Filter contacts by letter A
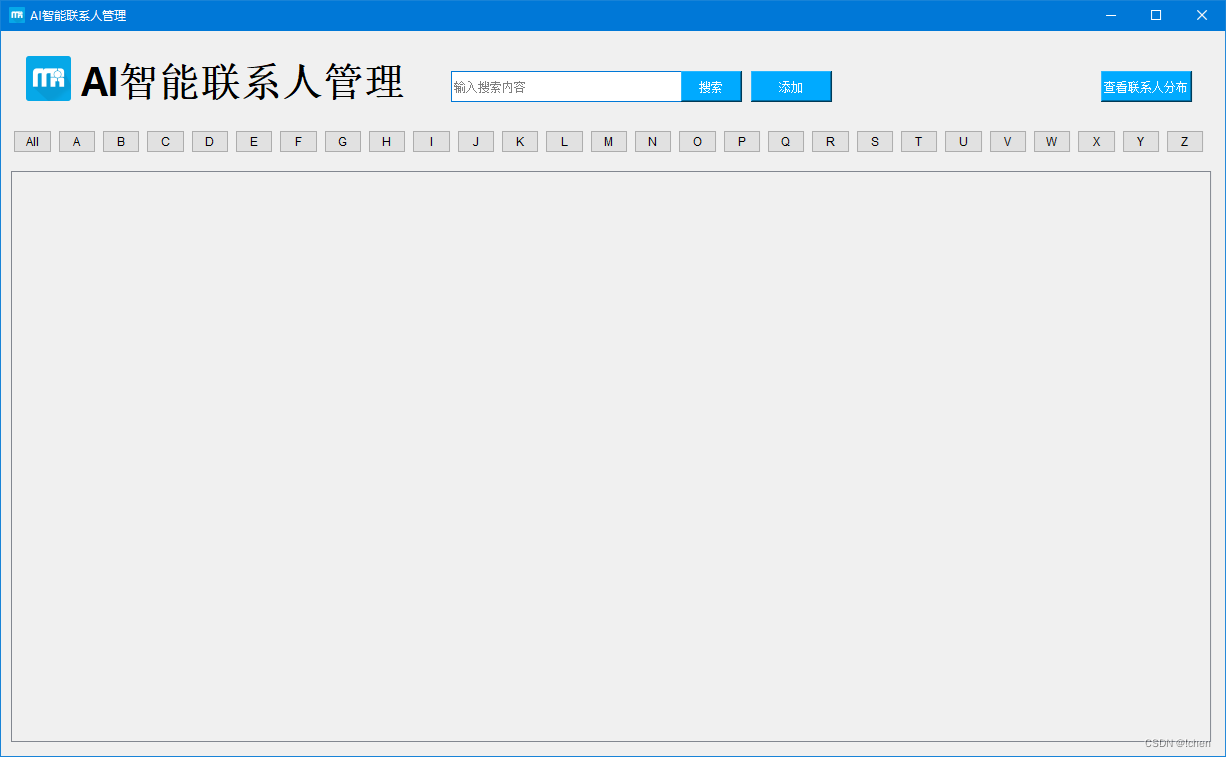Viewport: 1226px width, 757px height. pos(77,142)
